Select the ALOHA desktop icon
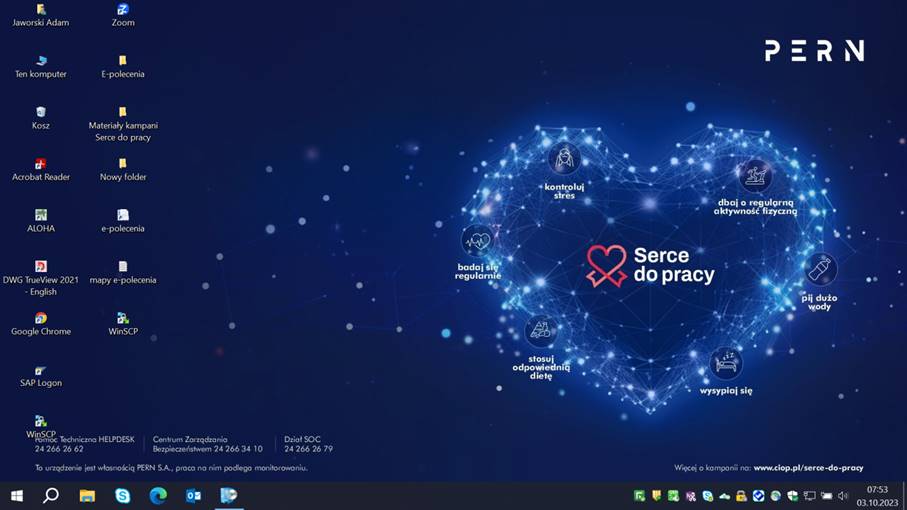 pyautogui.click(x=41, y=215)
